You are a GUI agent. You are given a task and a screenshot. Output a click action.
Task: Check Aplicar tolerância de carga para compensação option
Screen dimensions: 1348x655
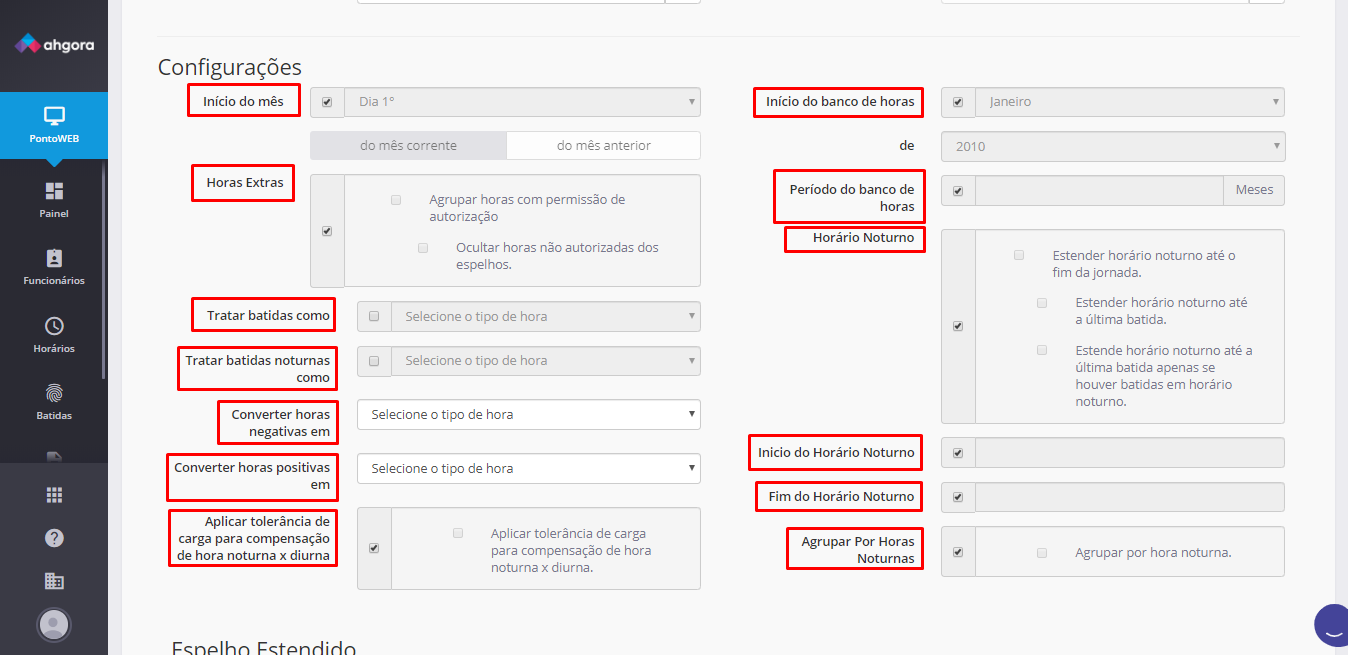458,533
